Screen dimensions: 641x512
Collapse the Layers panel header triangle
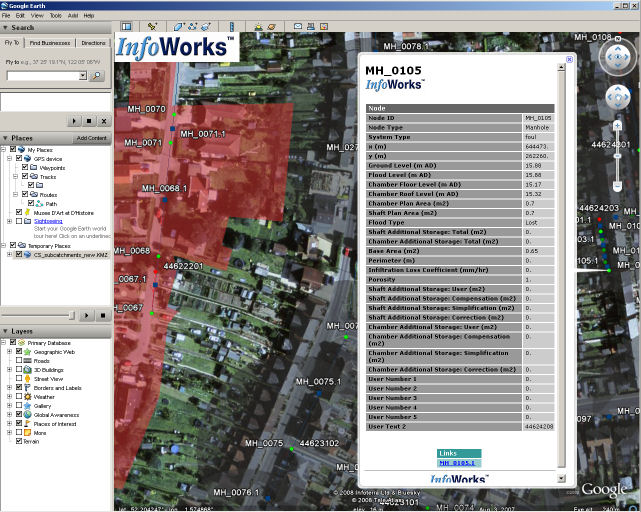pyautogui.click(x=5, y=331)
